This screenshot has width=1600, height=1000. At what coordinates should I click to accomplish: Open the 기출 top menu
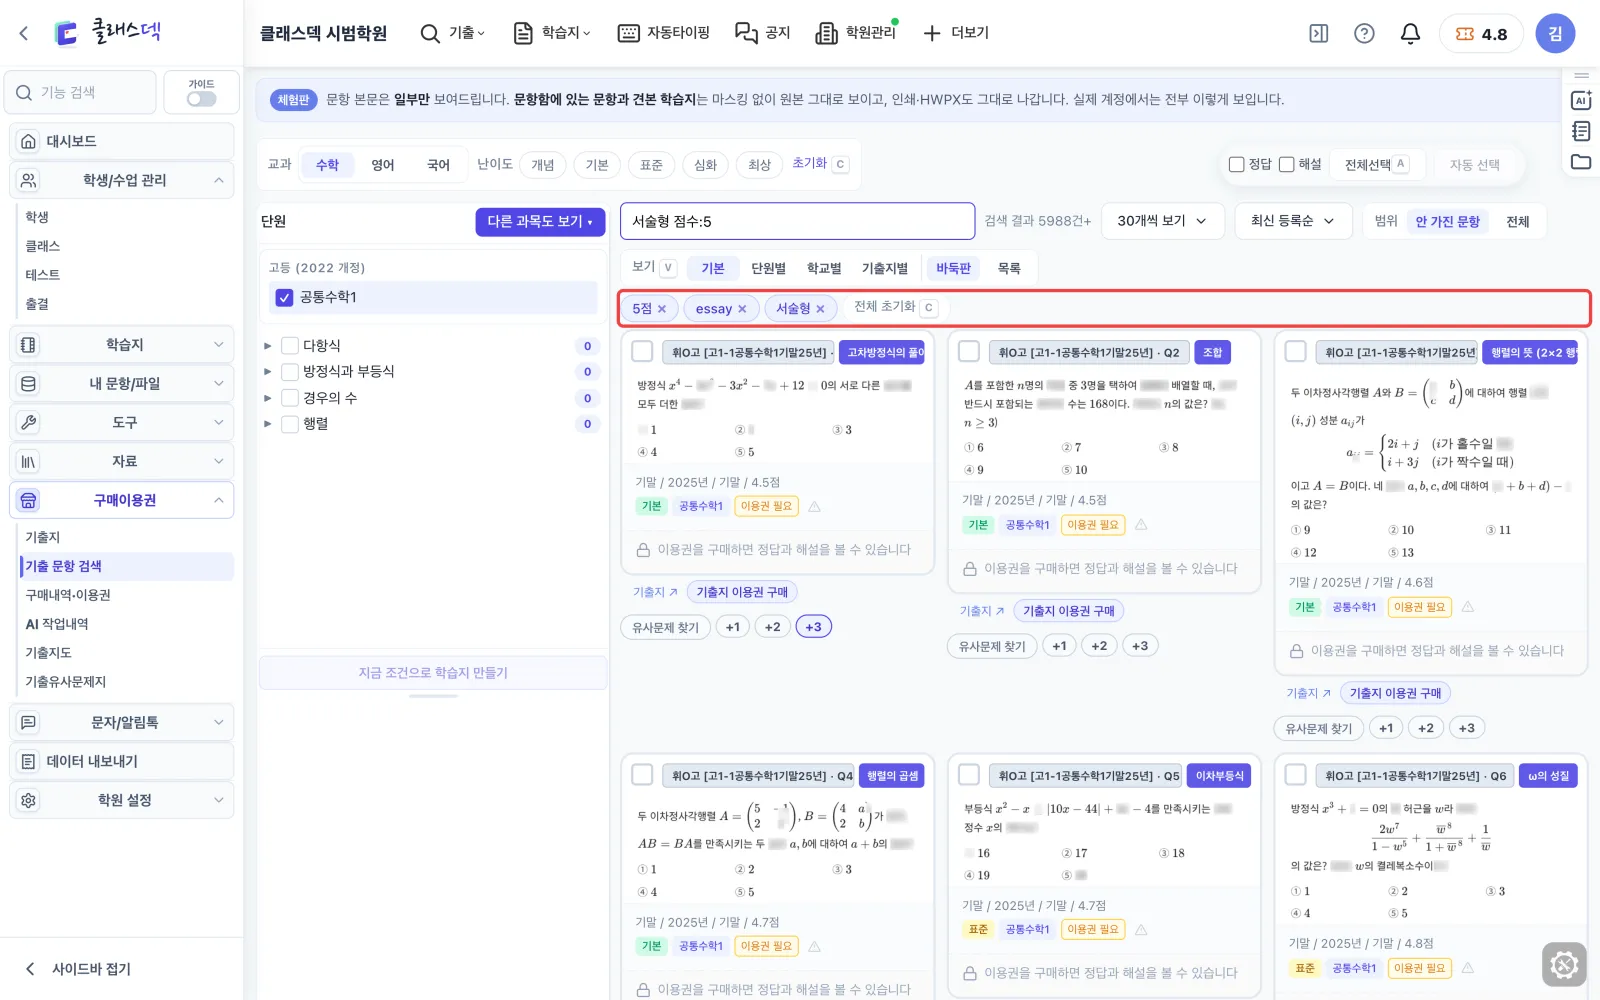pos(452,33)
